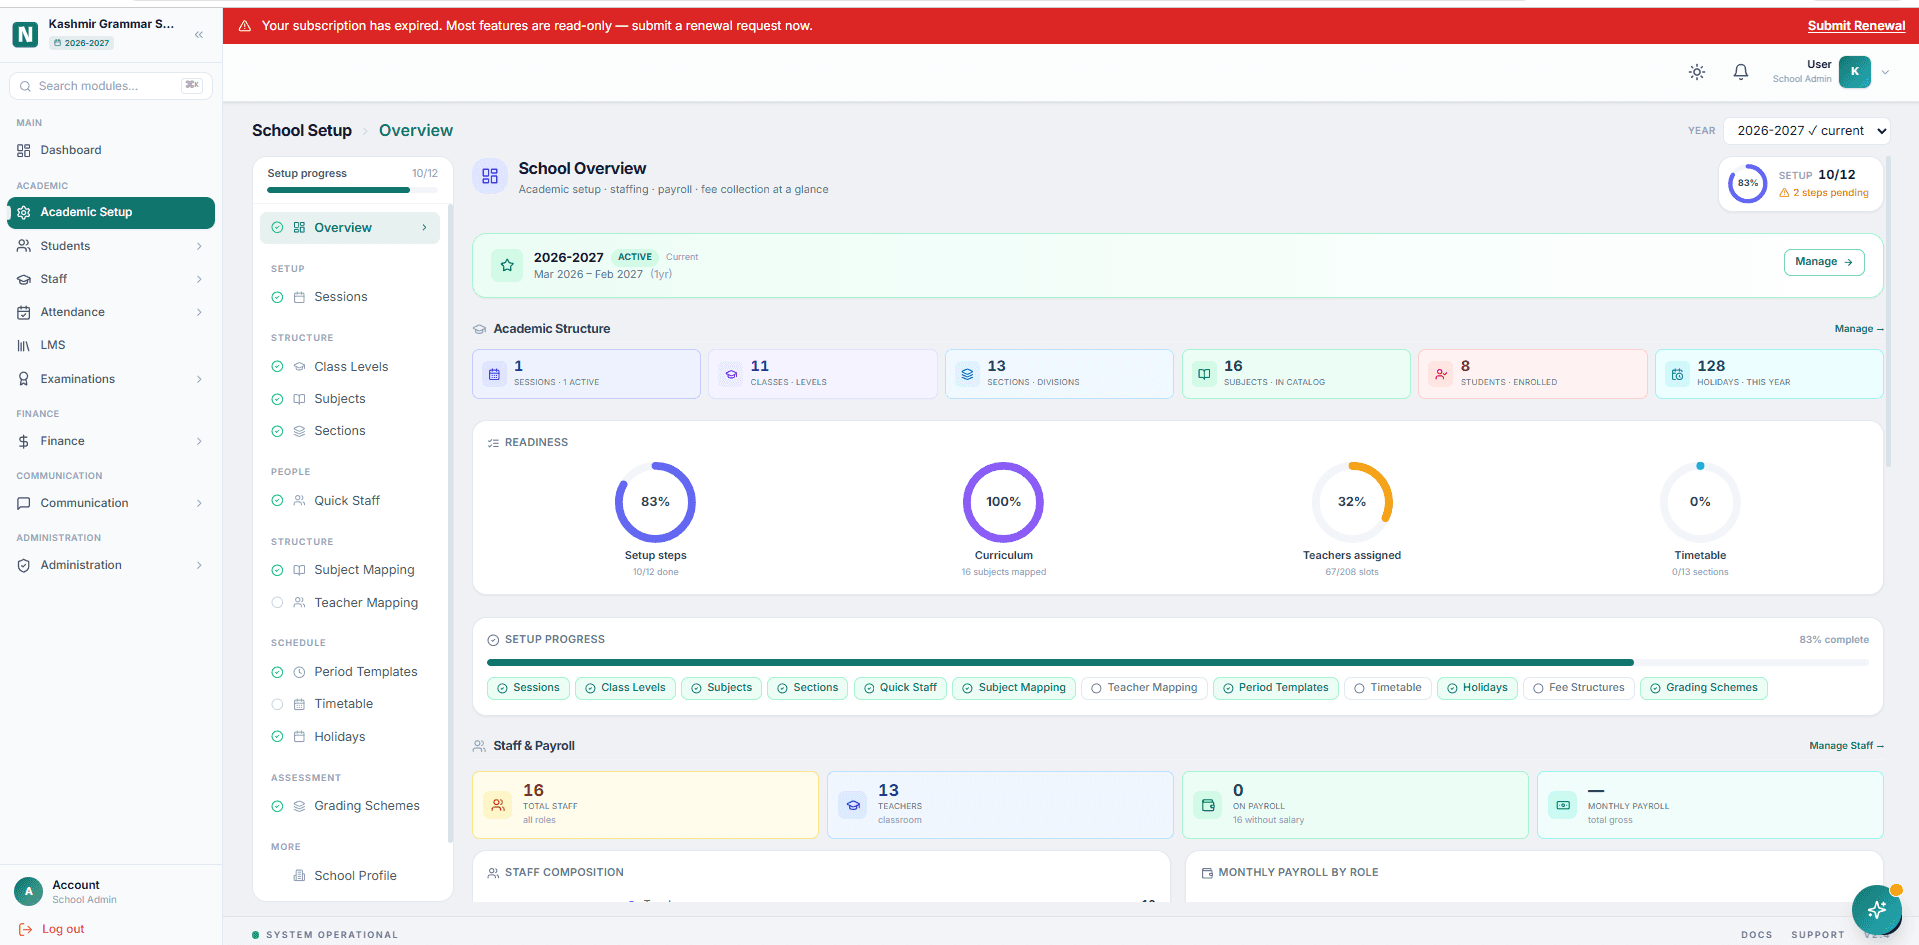Click Class Levels completed check circle in sidebar
1919x945 pixels.
coord(277,367)
